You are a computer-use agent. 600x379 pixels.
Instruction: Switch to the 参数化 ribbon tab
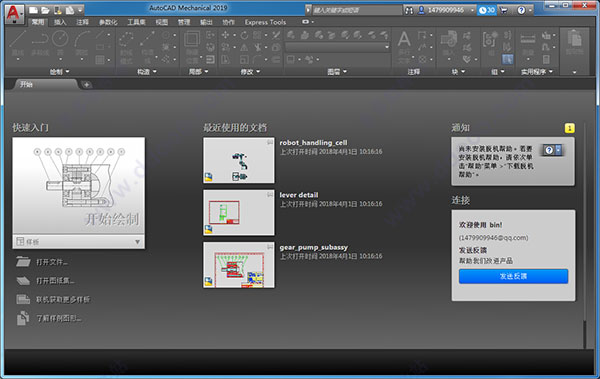108,22
